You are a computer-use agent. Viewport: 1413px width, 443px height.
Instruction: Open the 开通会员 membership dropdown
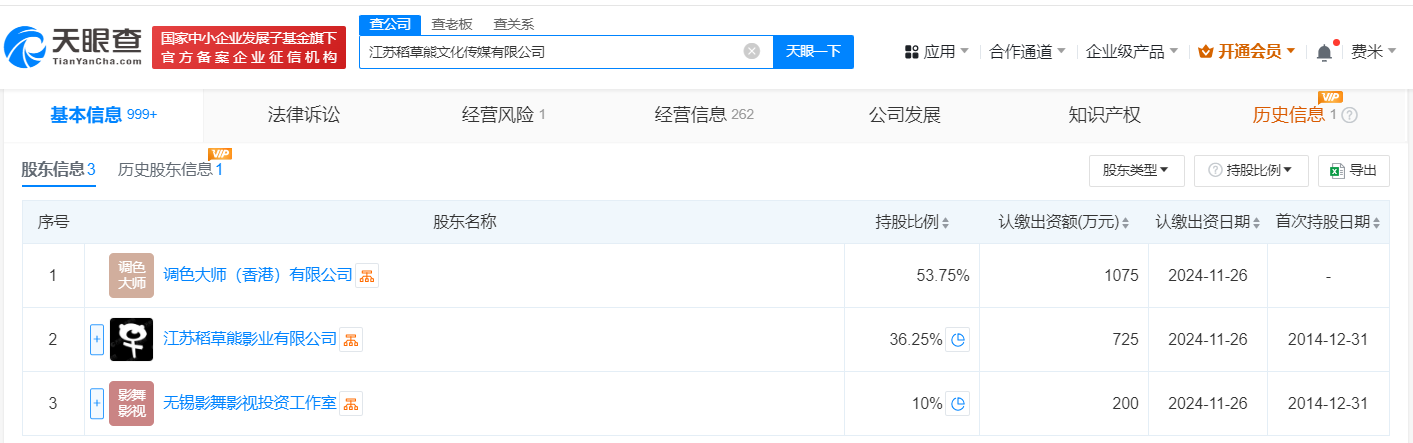pyautogui.click(x=1247, y=52)
